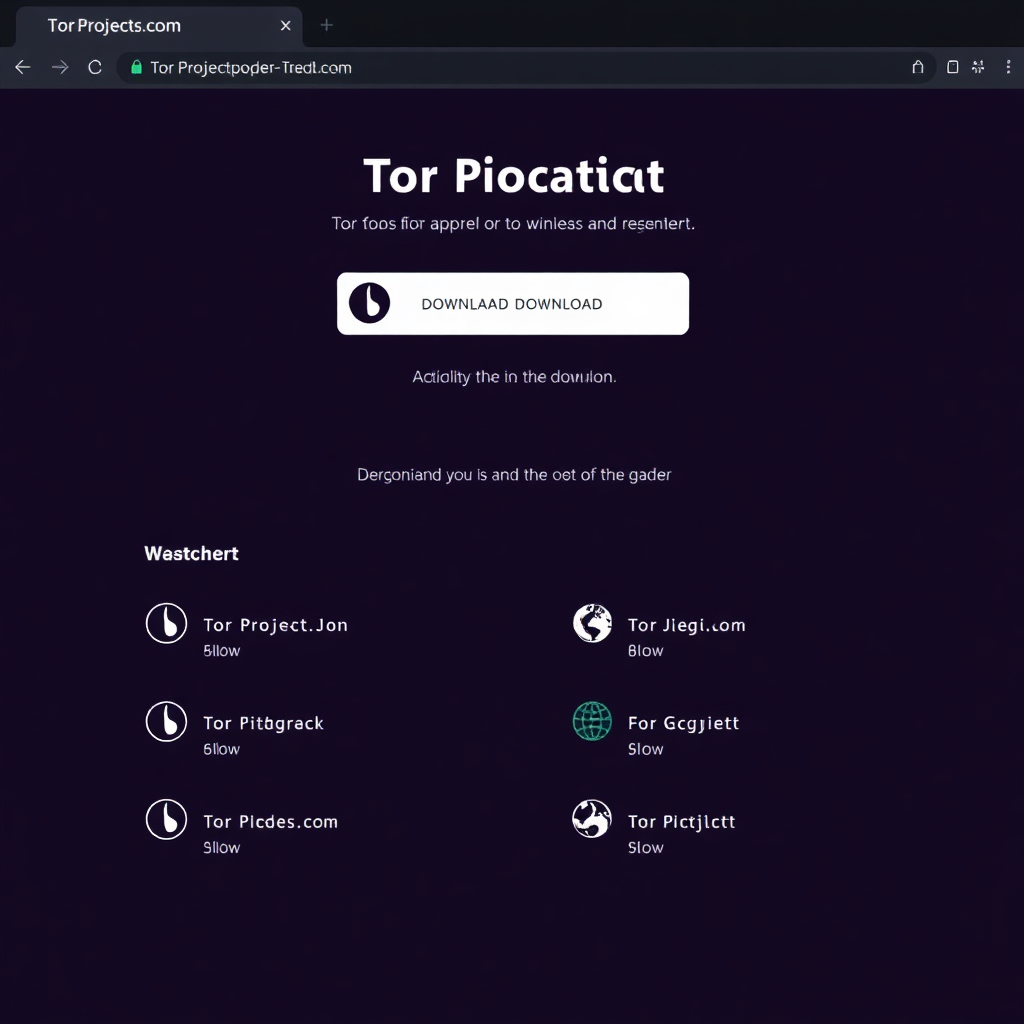Click 'Dergoniand you is and the oet' text
The width and height of the screenshot is (1024, 1024).
468,475
